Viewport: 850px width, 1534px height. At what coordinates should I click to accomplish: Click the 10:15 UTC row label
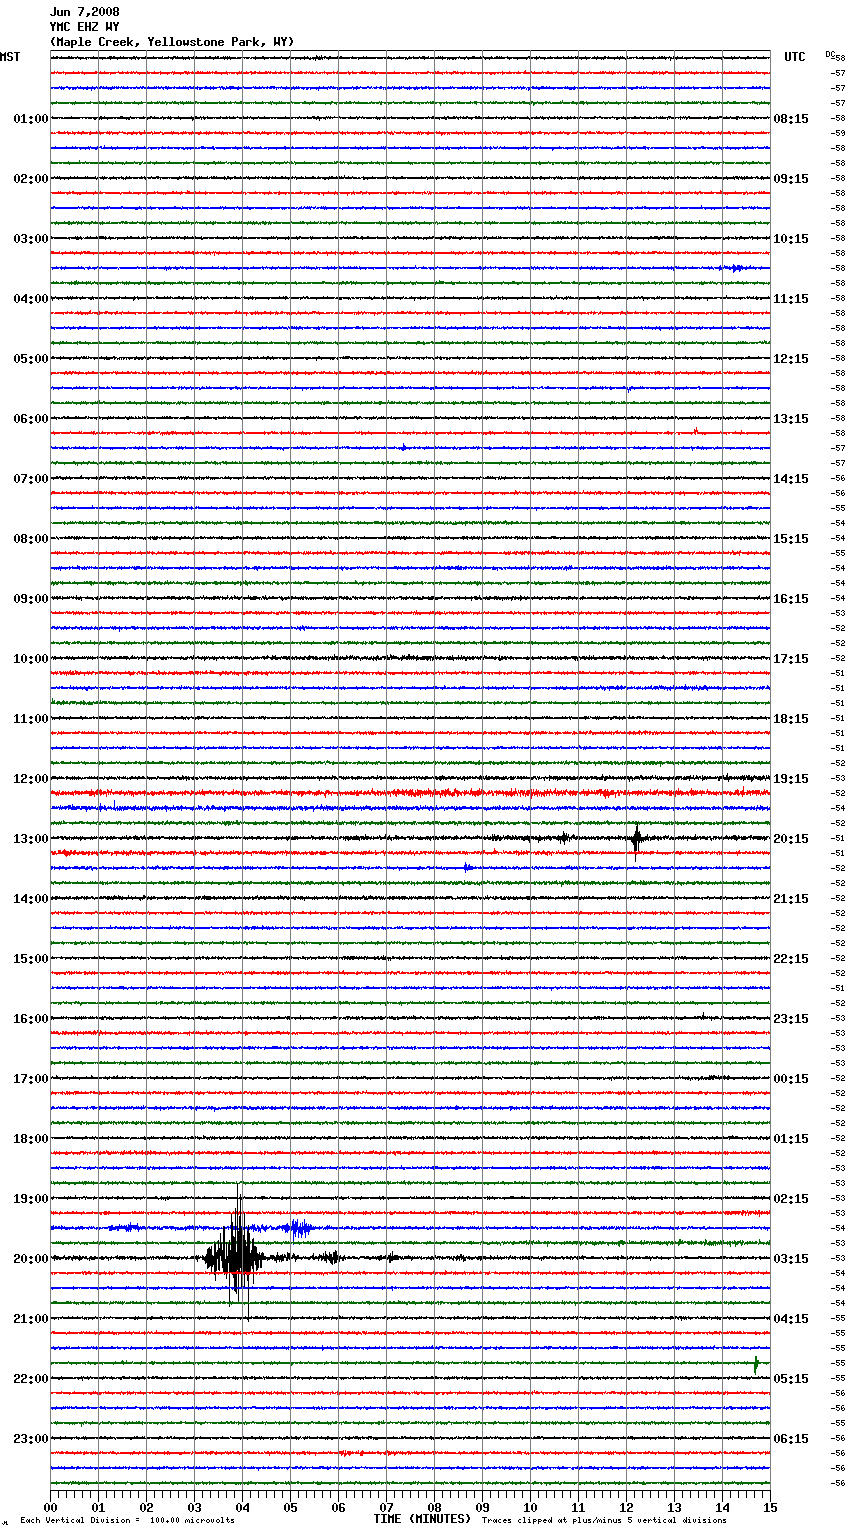click(791, 239)
